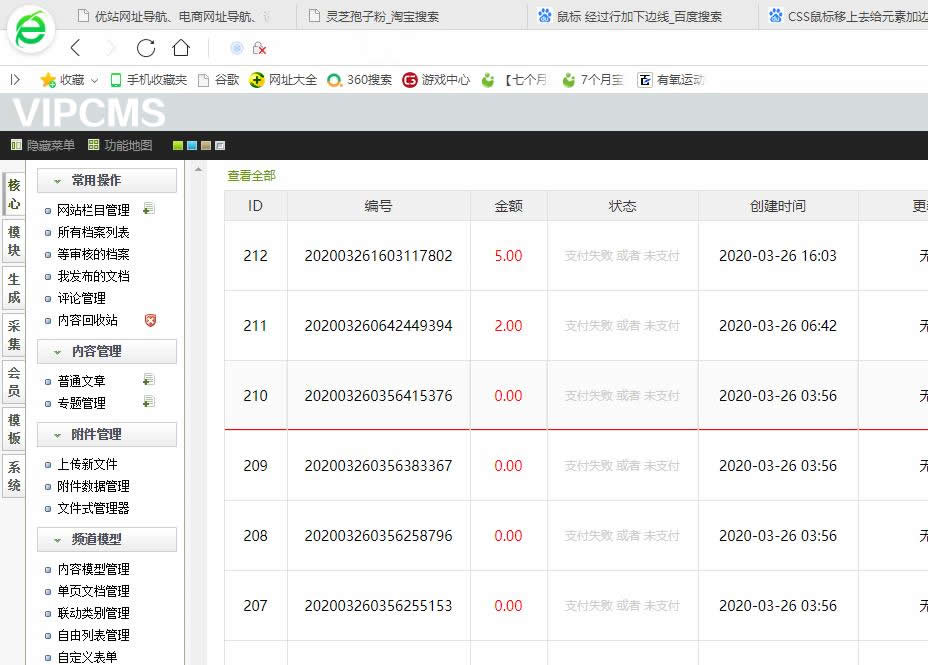Toggle 隐藏菜单 to hide the sidebar menu

42,145
